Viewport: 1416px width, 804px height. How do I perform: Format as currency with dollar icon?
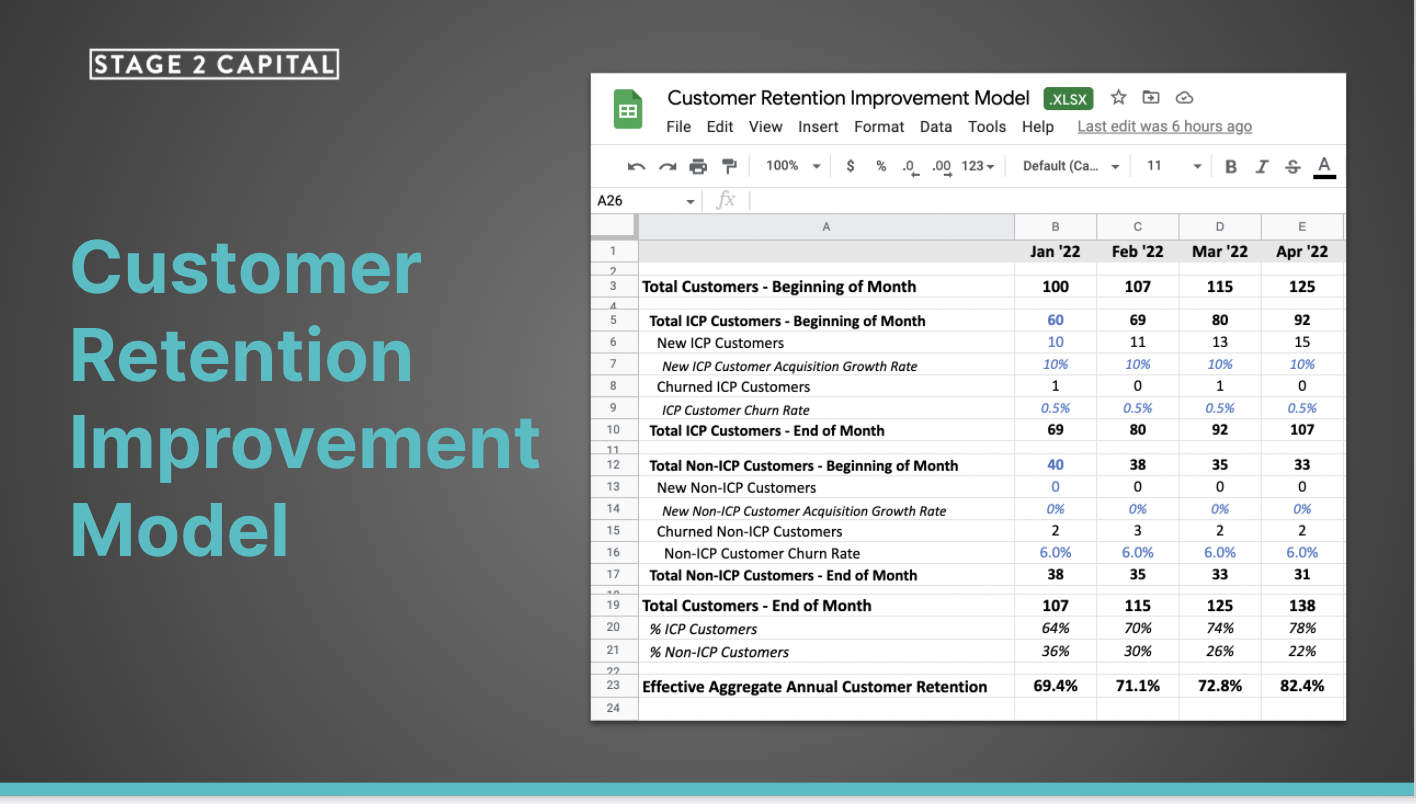click(x=850, y=166)
